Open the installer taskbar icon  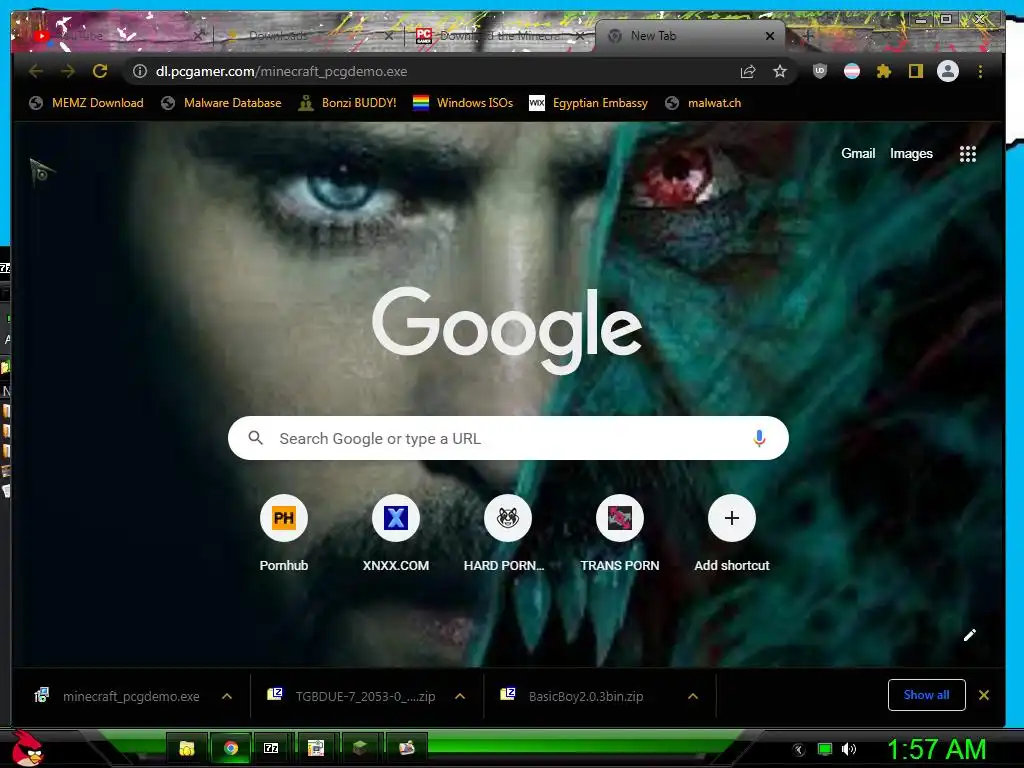point(315,748)
